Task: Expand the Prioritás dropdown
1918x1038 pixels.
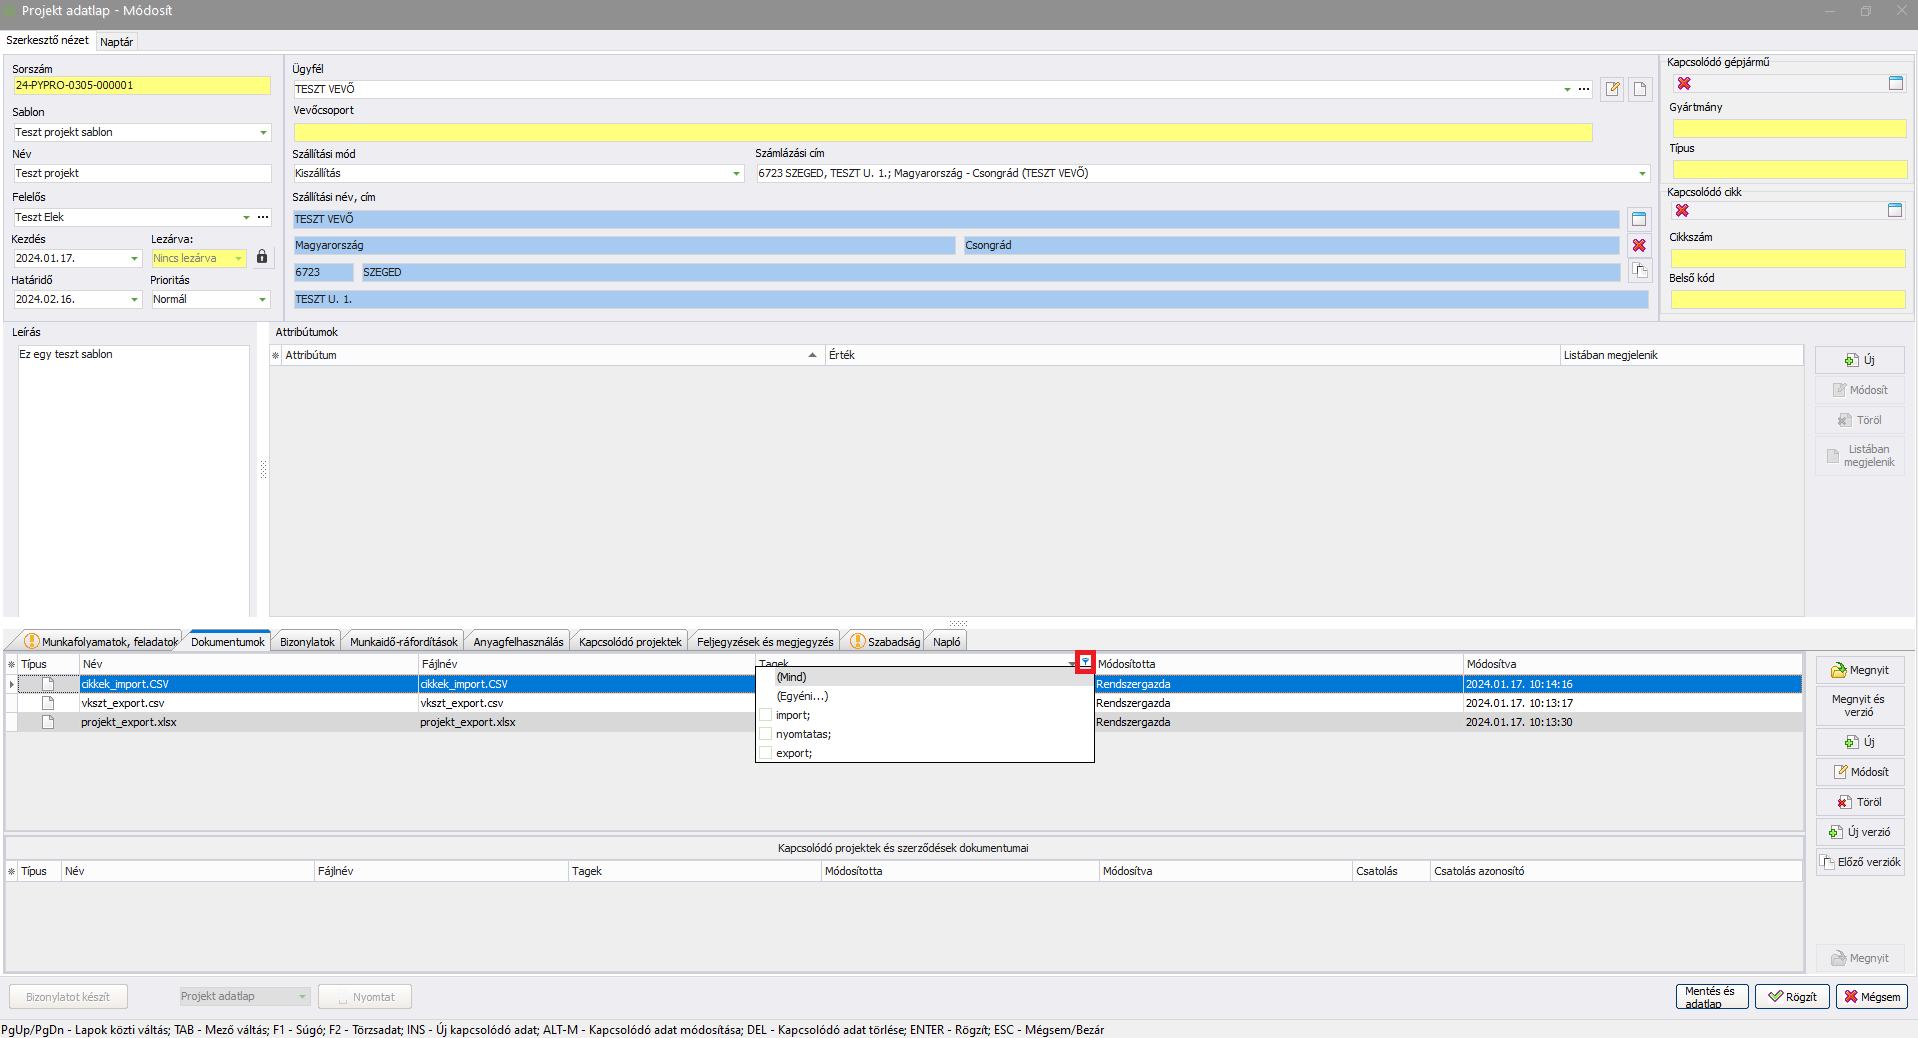Action: click(x=263, y=299)
